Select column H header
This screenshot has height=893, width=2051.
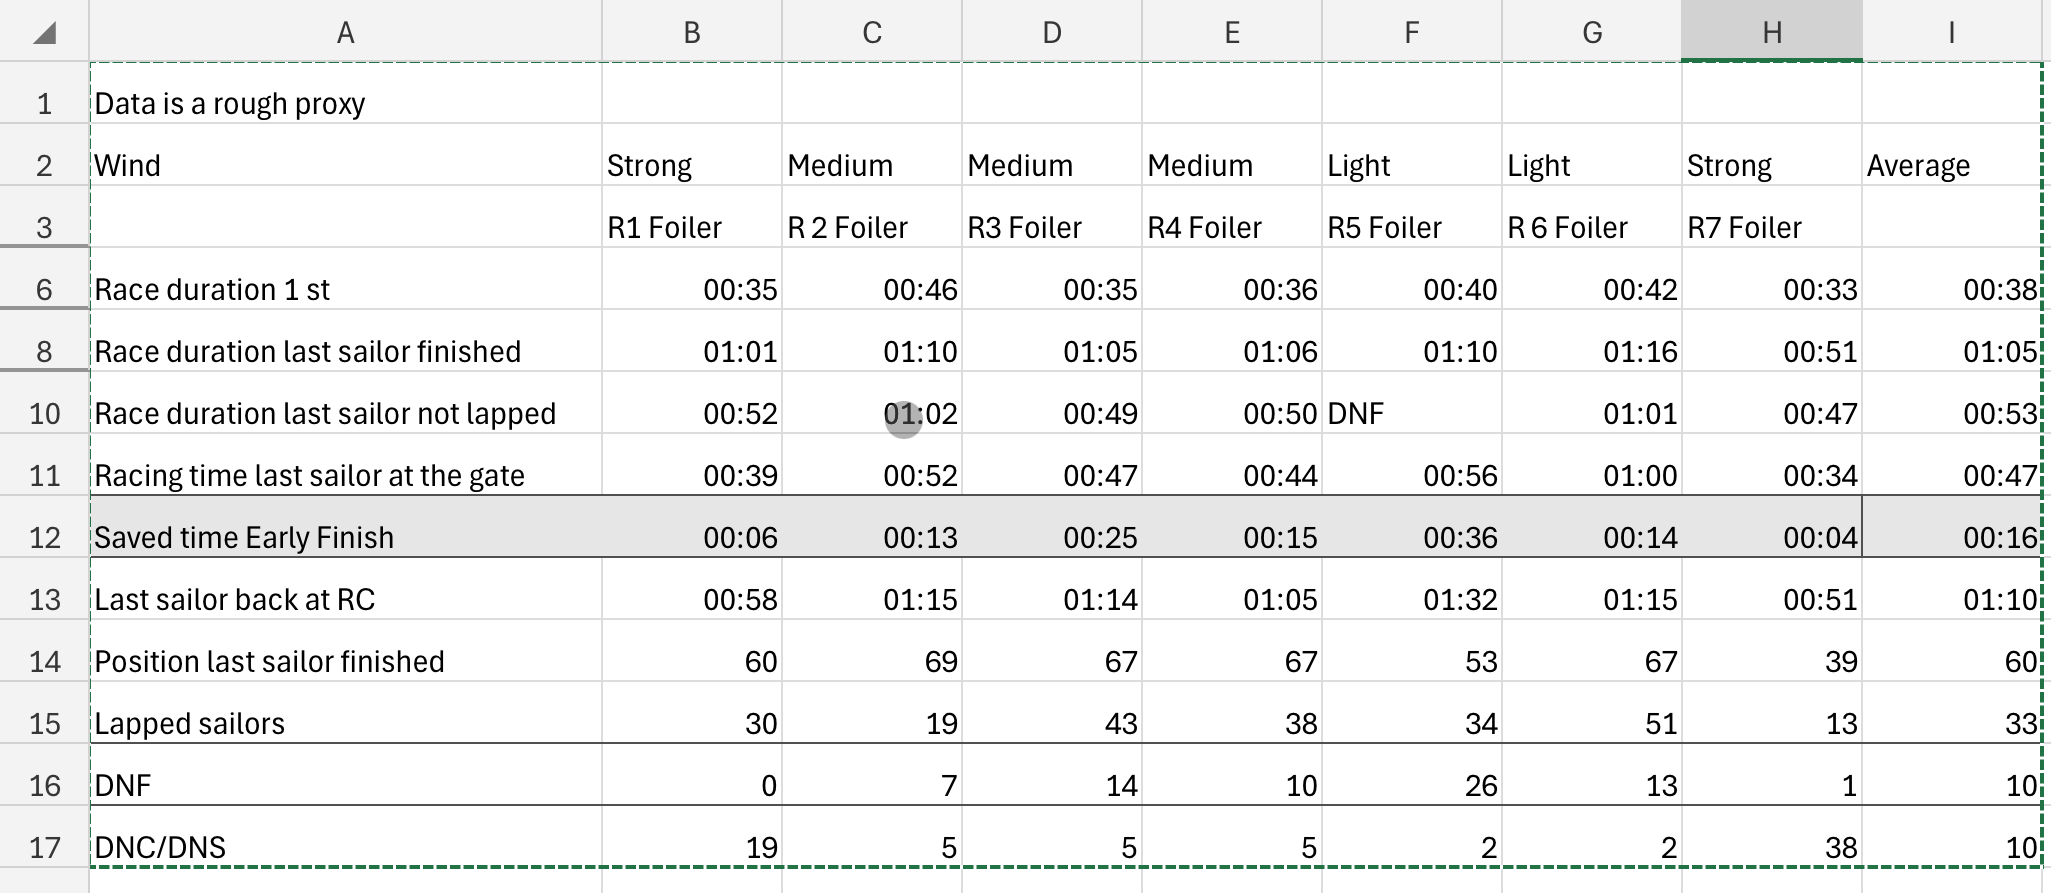click(1771, 33)
